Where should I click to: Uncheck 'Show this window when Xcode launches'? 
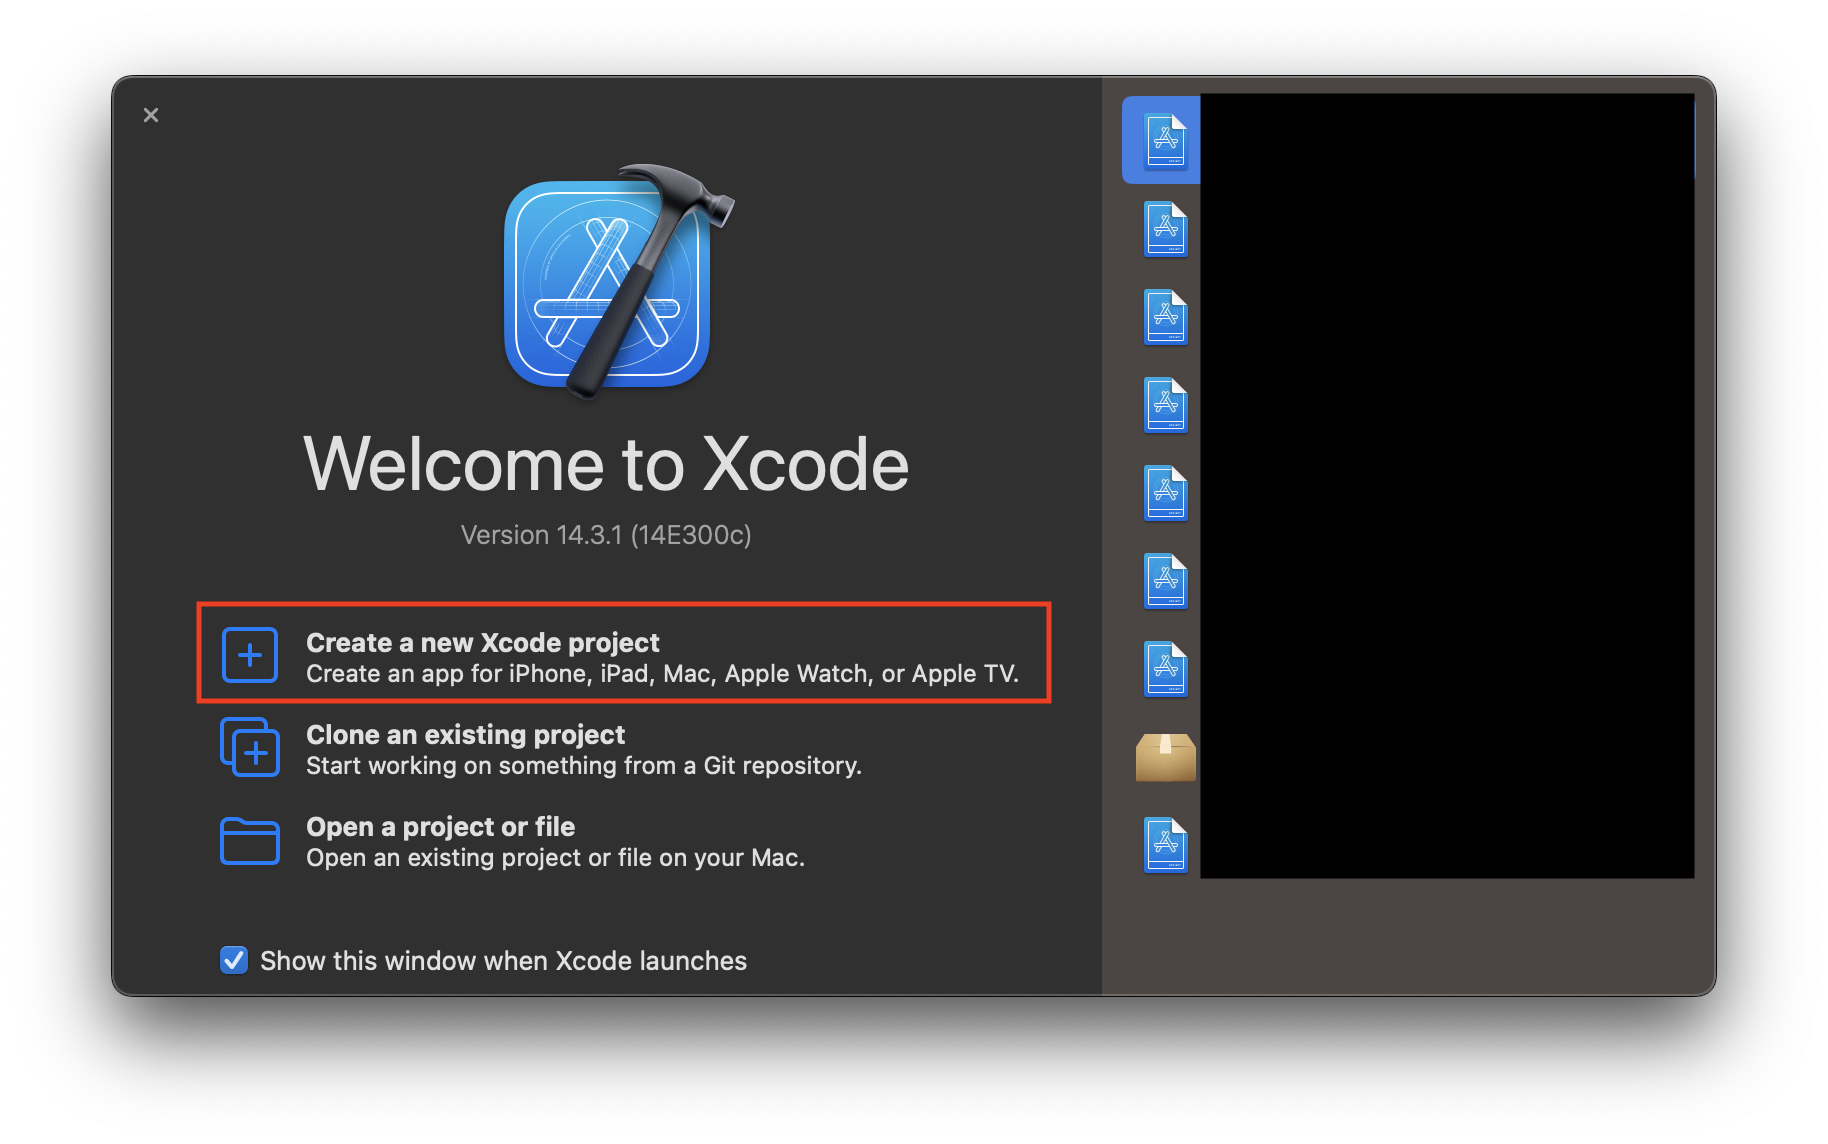tap(234, 960)
